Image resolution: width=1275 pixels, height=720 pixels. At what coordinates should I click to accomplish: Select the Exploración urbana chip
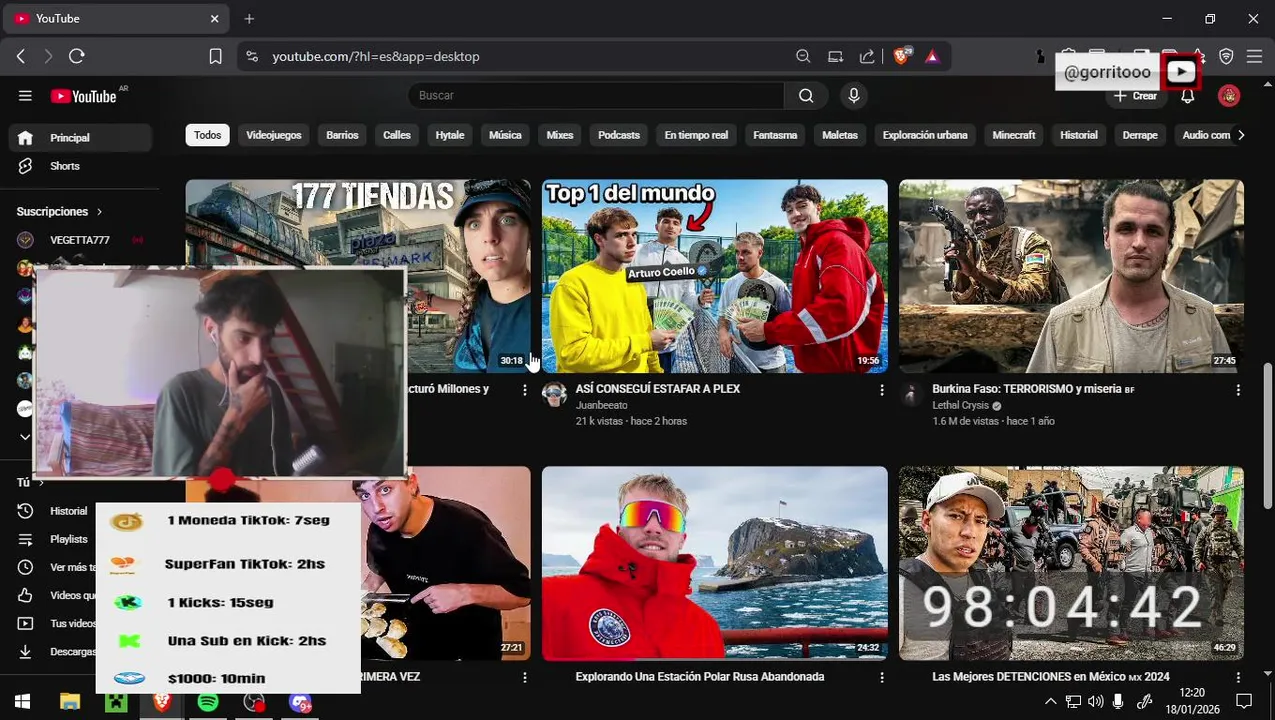tap(925, 135)
